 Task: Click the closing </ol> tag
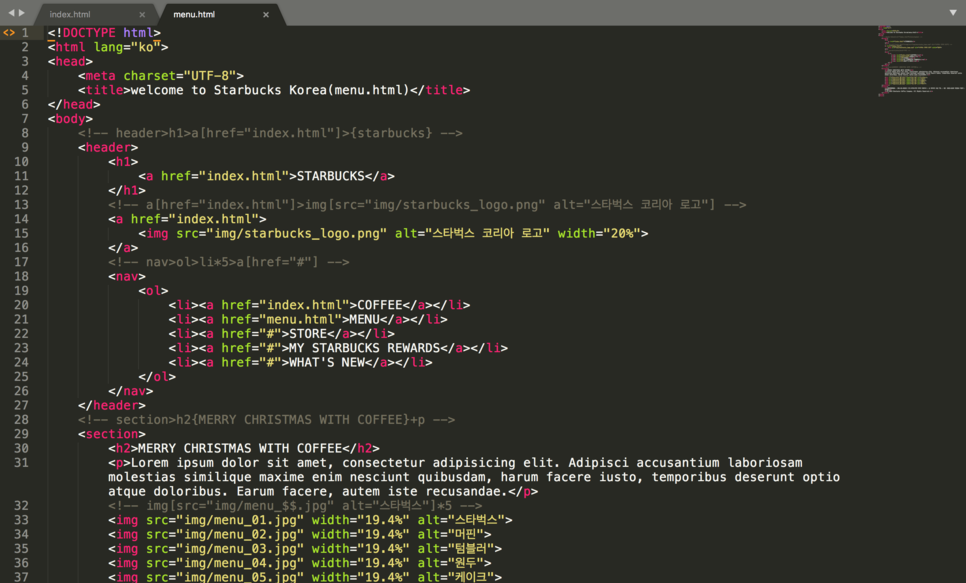[x=157, y=377]
